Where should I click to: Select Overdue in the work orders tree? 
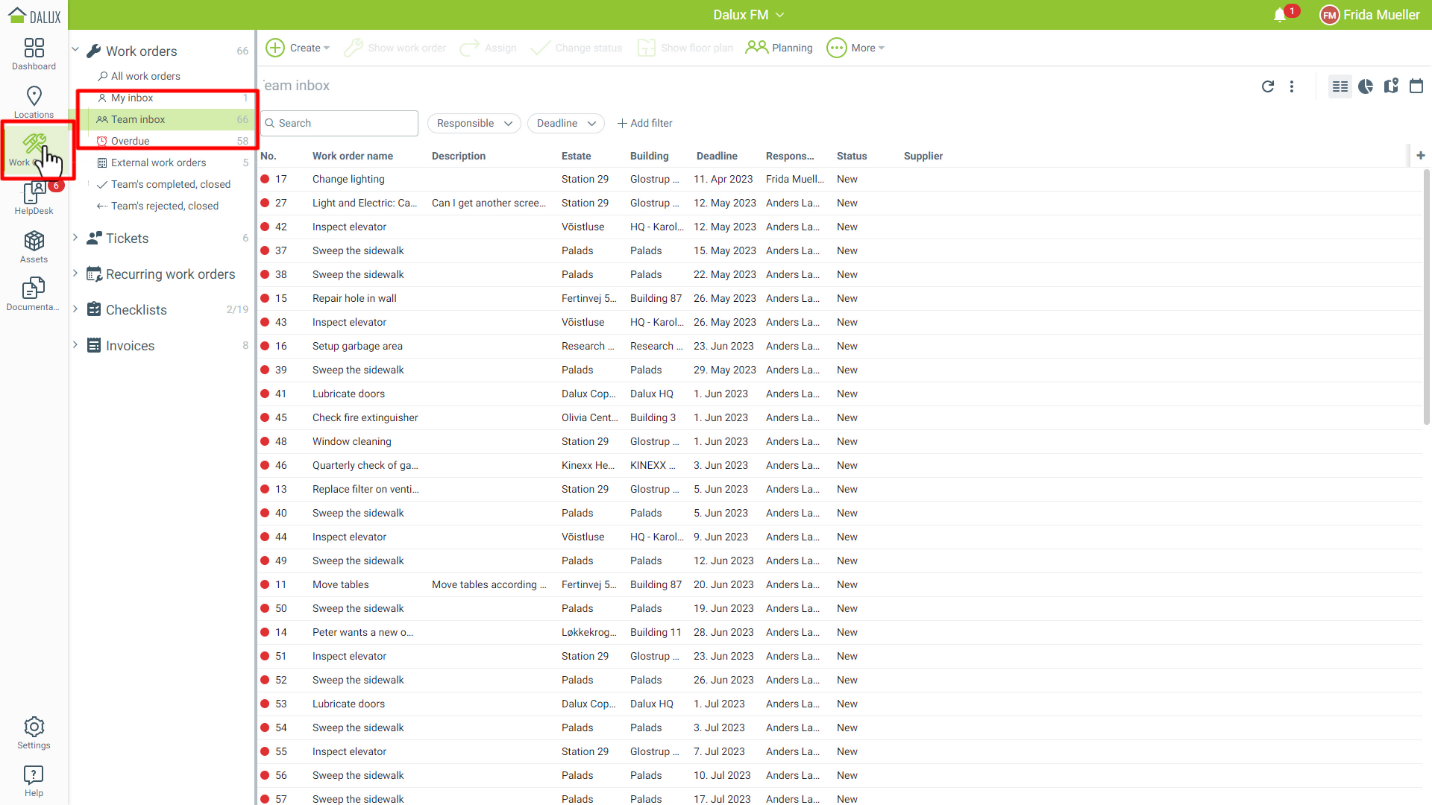tap(130, 141)
